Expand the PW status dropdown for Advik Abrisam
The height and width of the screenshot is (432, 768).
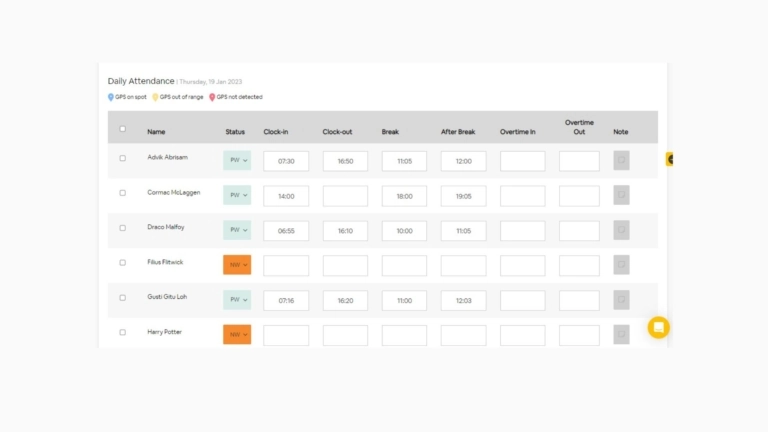point(237,160)
